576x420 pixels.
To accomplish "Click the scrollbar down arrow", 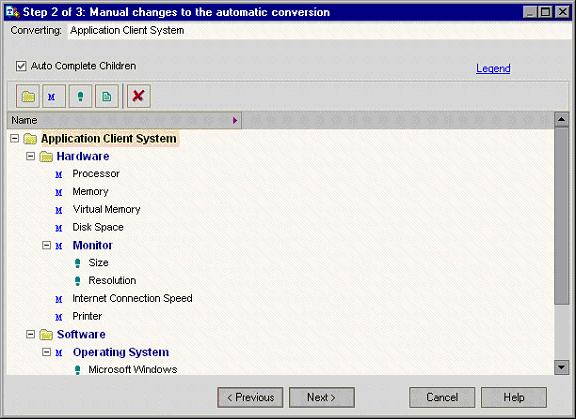I will click(561, 367).
